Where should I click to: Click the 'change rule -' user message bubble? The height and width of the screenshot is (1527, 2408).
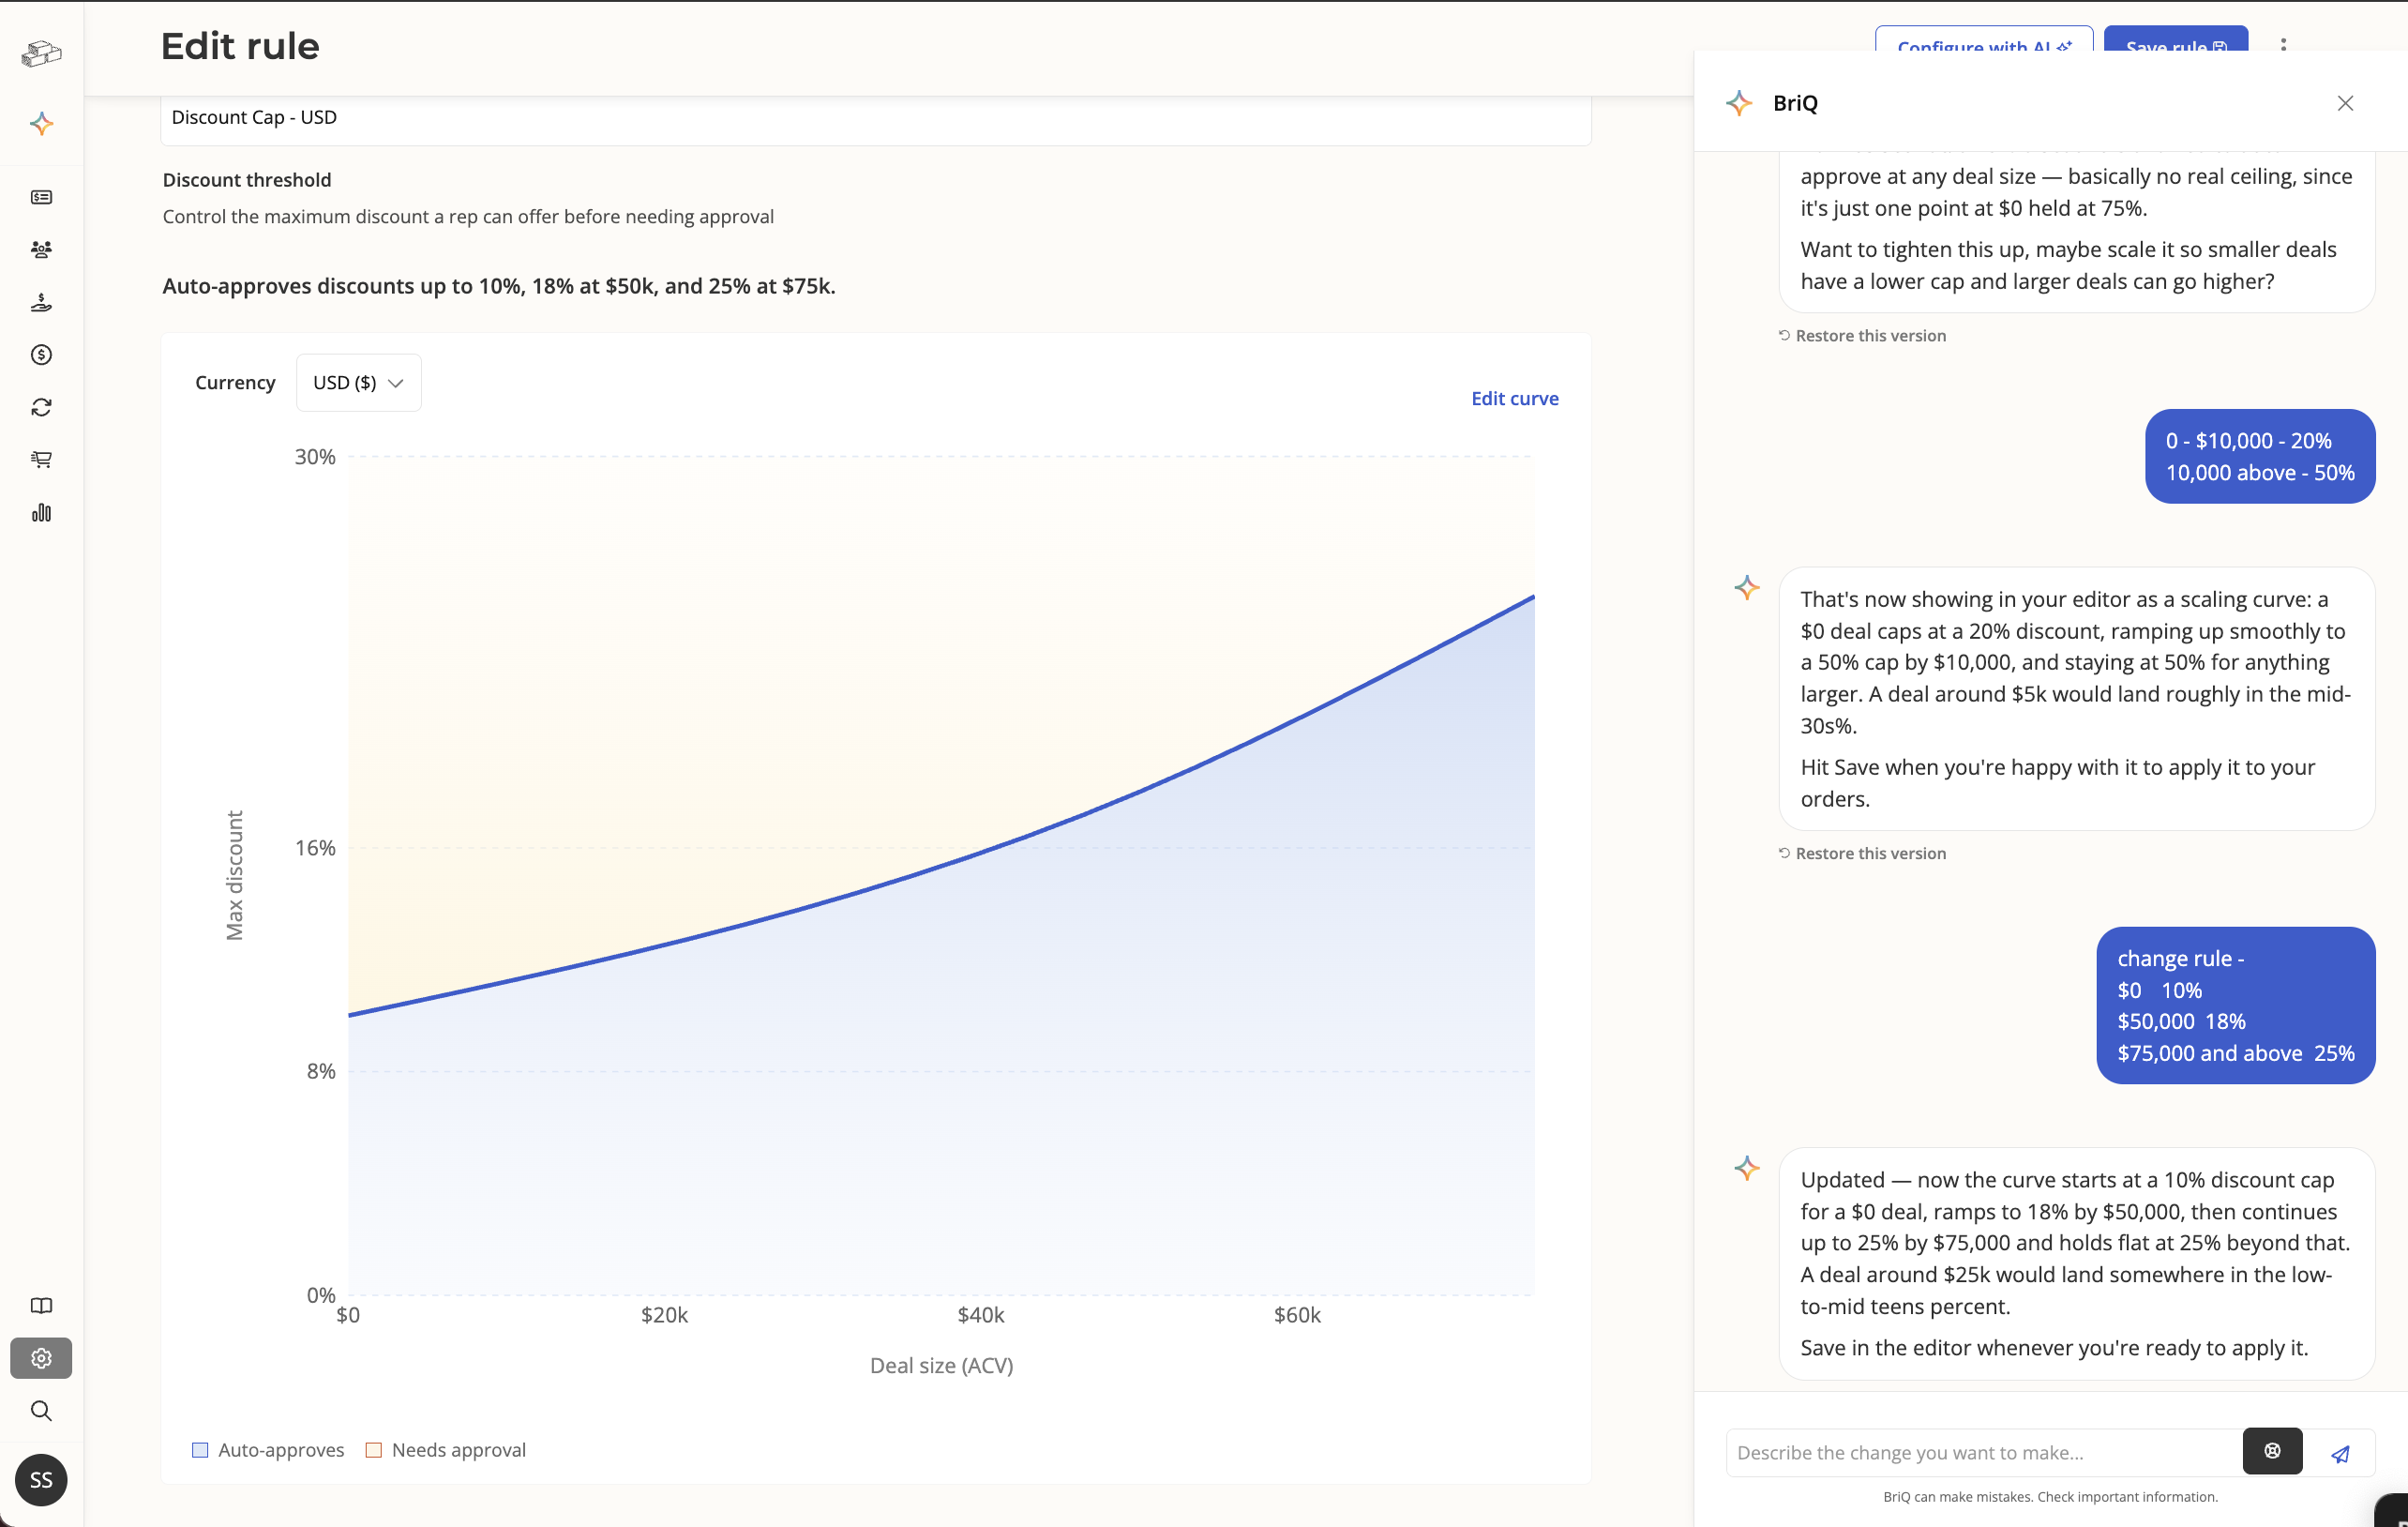pos(2236,1005)
